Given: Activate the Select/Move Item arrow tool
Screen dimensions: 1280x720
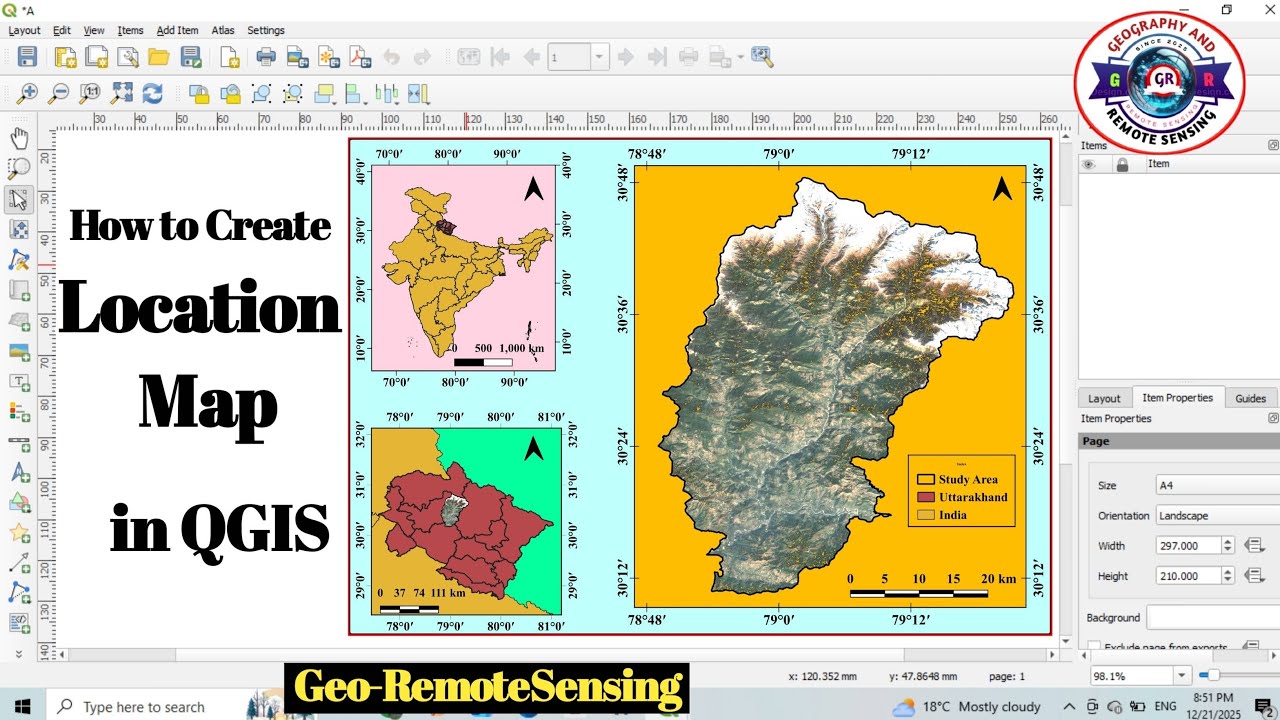Looking at the screenshot, I should click(18, 199).
